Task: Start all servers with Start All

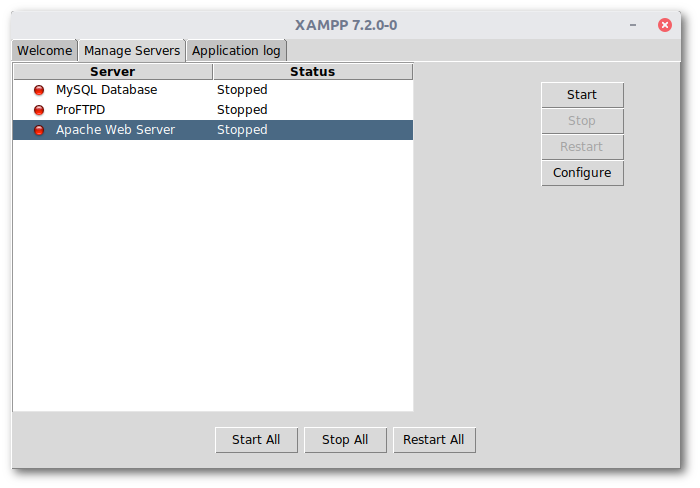Action: coord(256,440)
